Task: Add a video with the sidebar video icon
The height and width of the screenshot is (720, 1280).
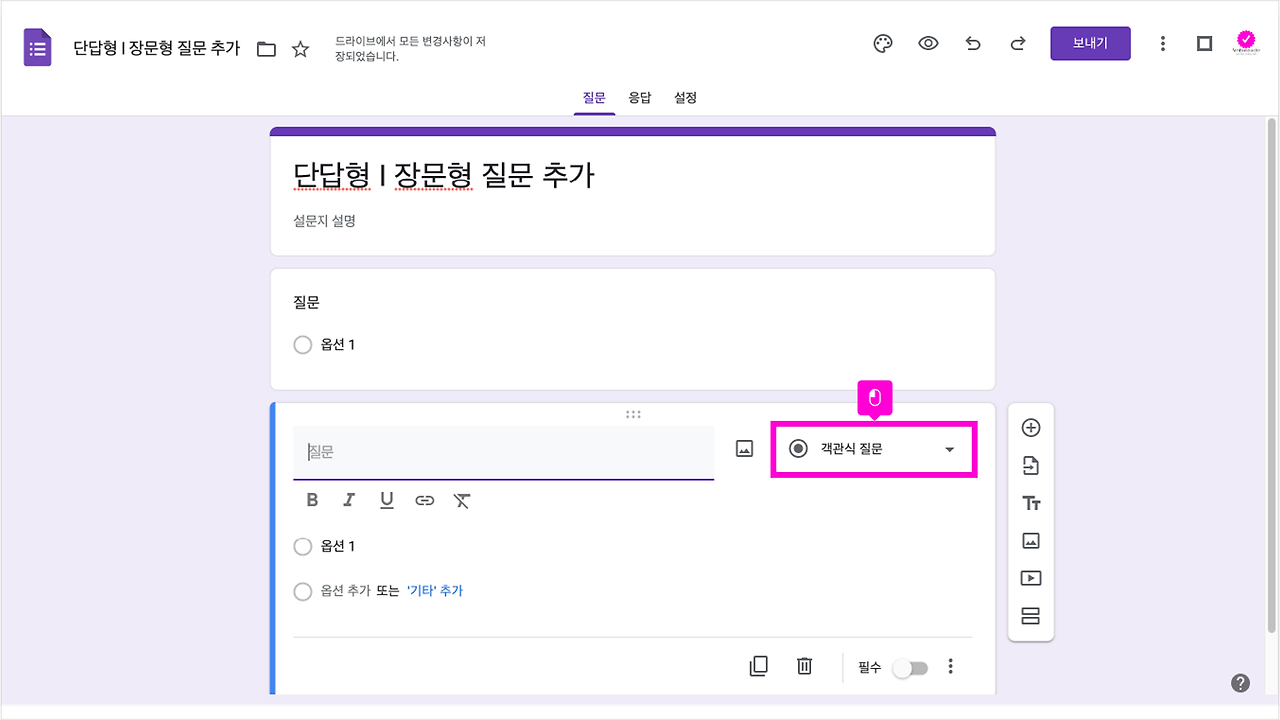Action: 1030,577
